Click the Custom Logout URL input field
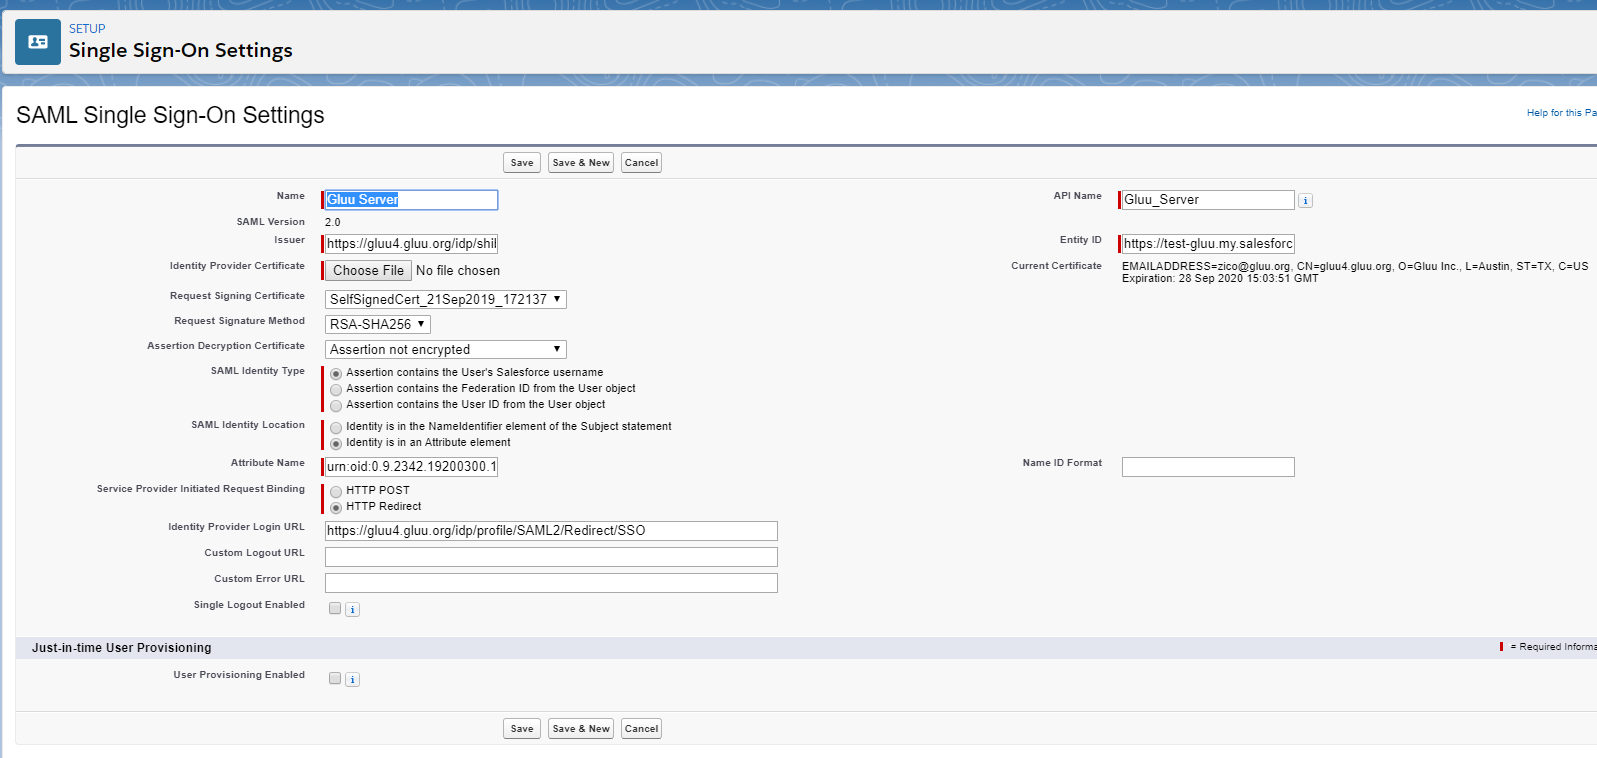Screen dimensions: 1597x758 (551, 557)
